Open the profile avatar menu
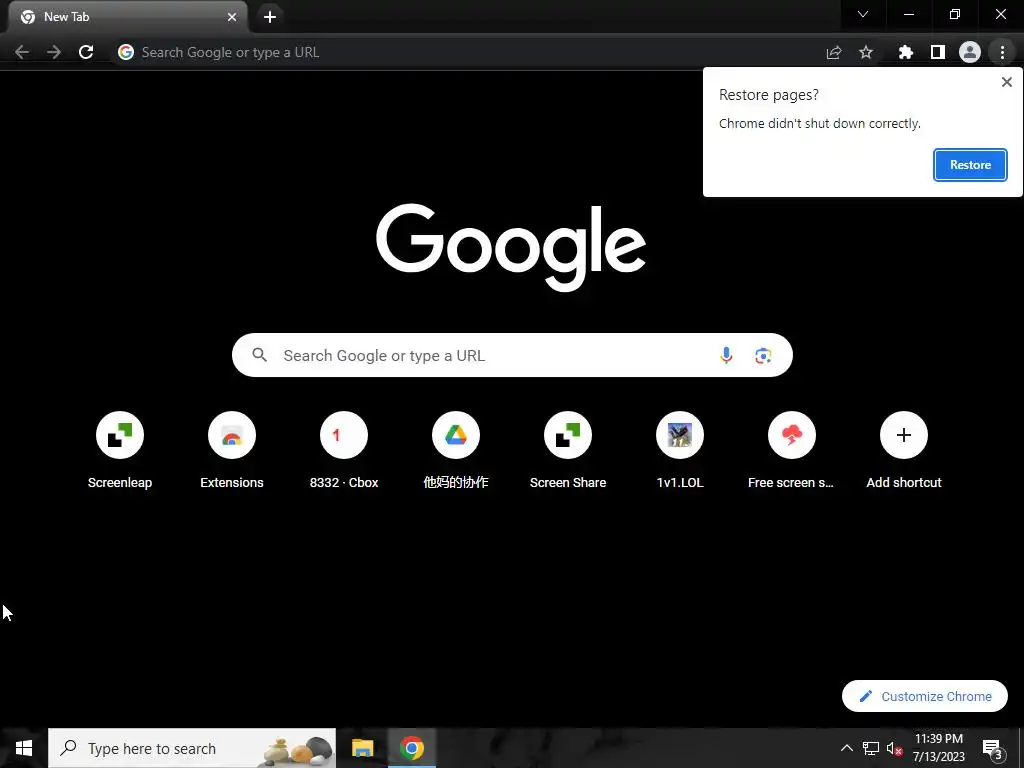The height and width of the screenshot is (768, 1024). coord(970,52)
